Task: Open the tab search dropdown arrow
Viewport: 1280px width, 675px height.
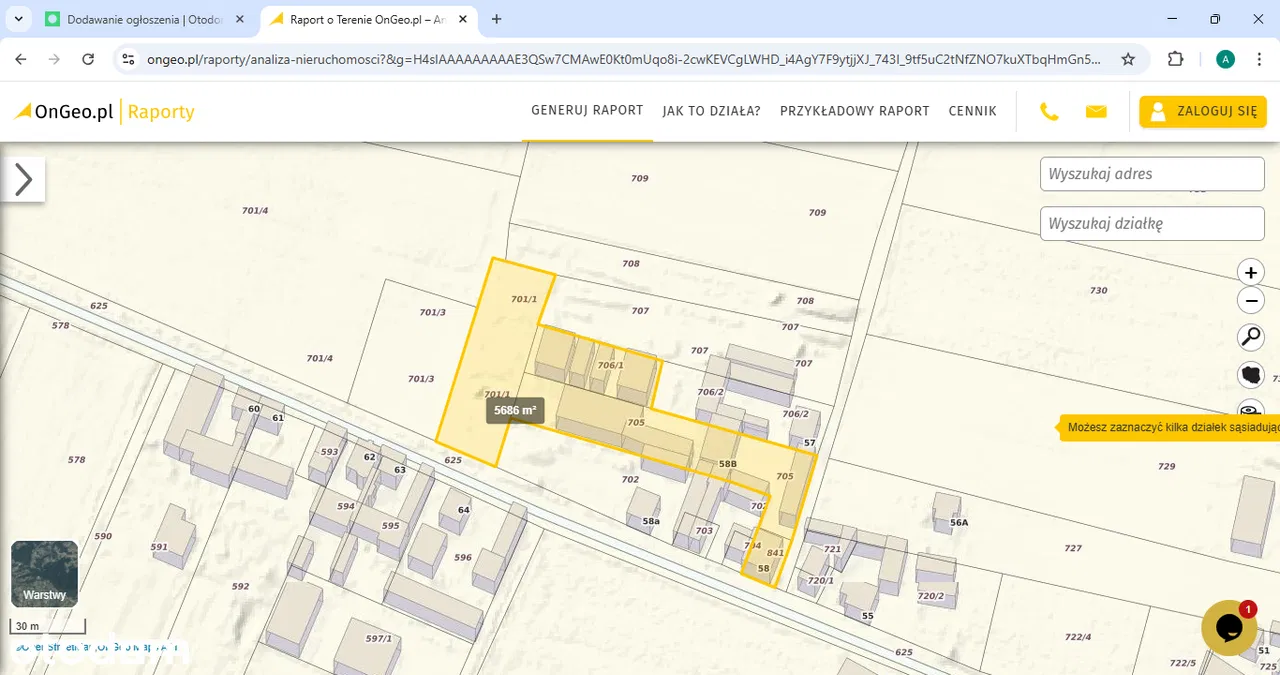Action: click(x=20, y=19)
